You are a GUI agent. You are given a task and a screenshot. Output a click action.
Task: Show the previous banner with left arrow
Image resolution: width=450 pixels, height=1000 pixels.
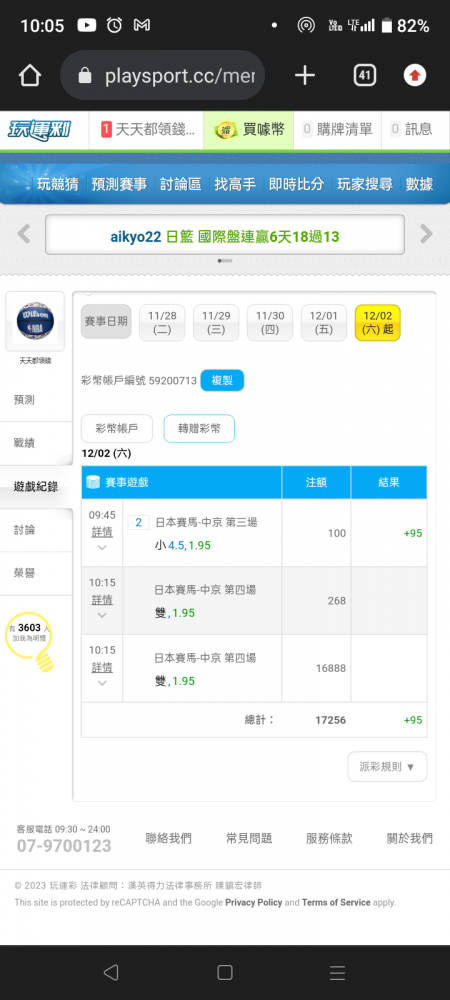[x=24, y=234]
